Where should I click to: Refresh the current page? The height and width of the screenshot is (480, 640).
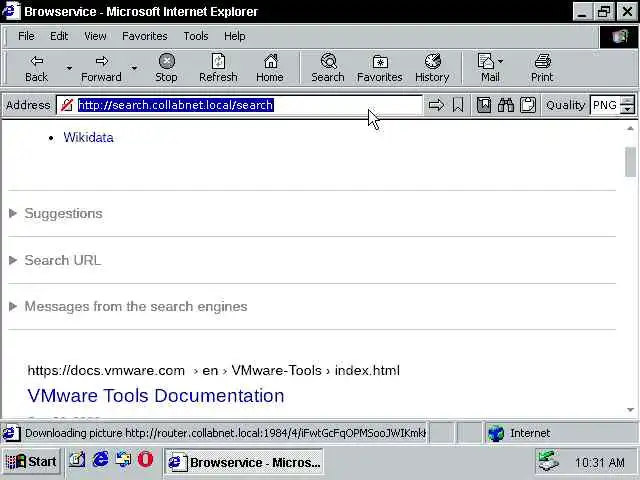point(218,68)
